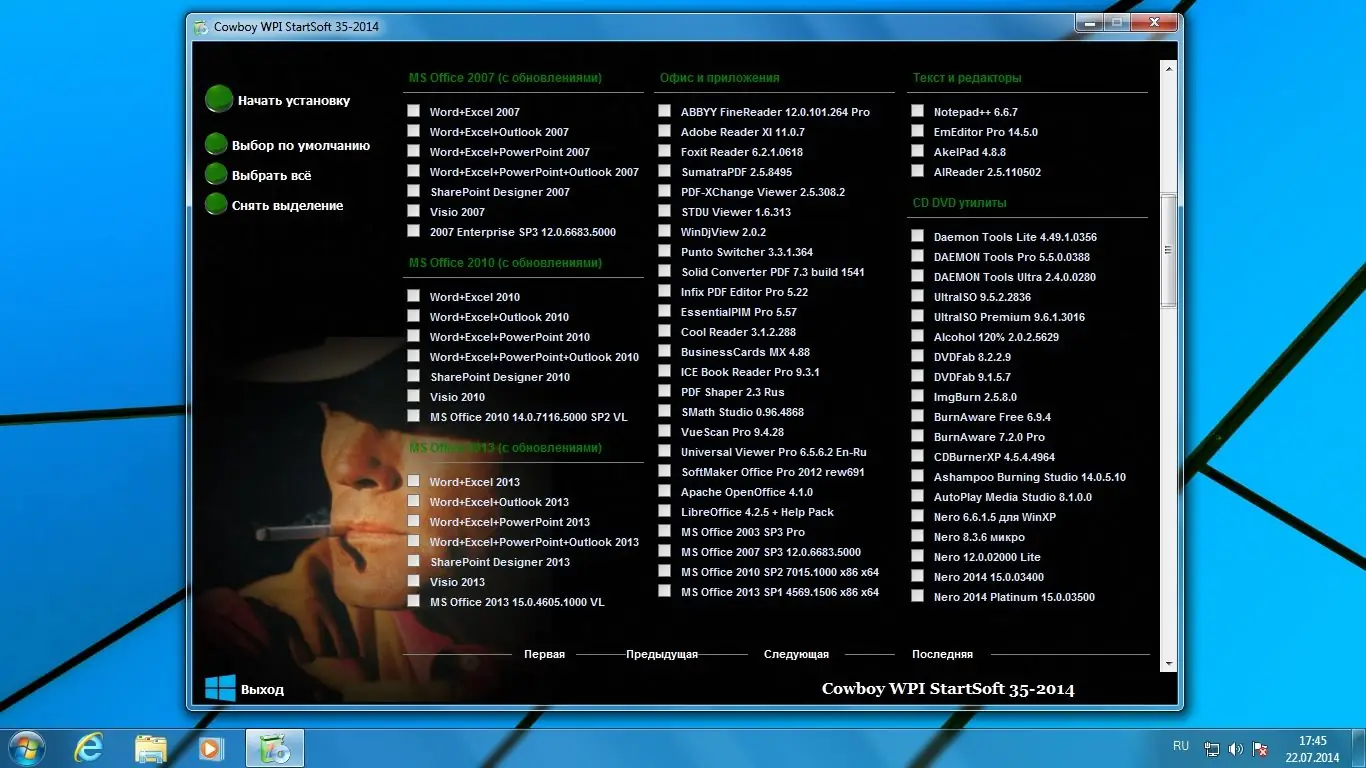Launch Internet Explorer from the taskbar
This screenshot has width=1366, height=768.
[x=89, y=748]
